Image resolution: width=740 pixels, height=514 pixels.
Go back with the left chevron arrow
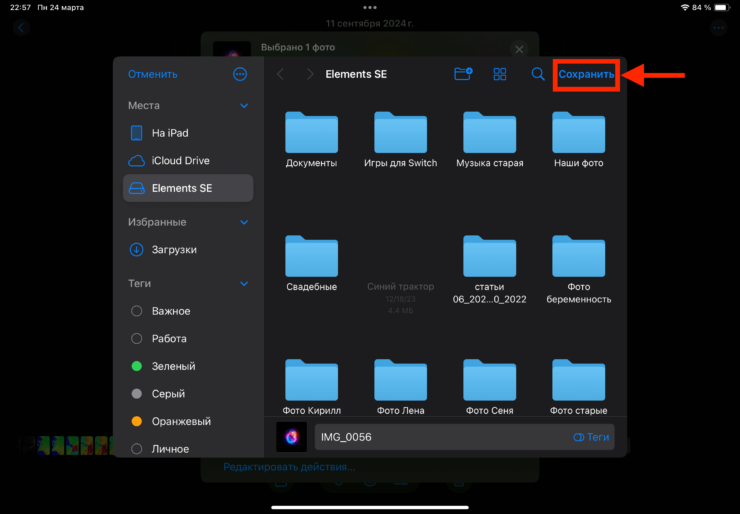280,74
